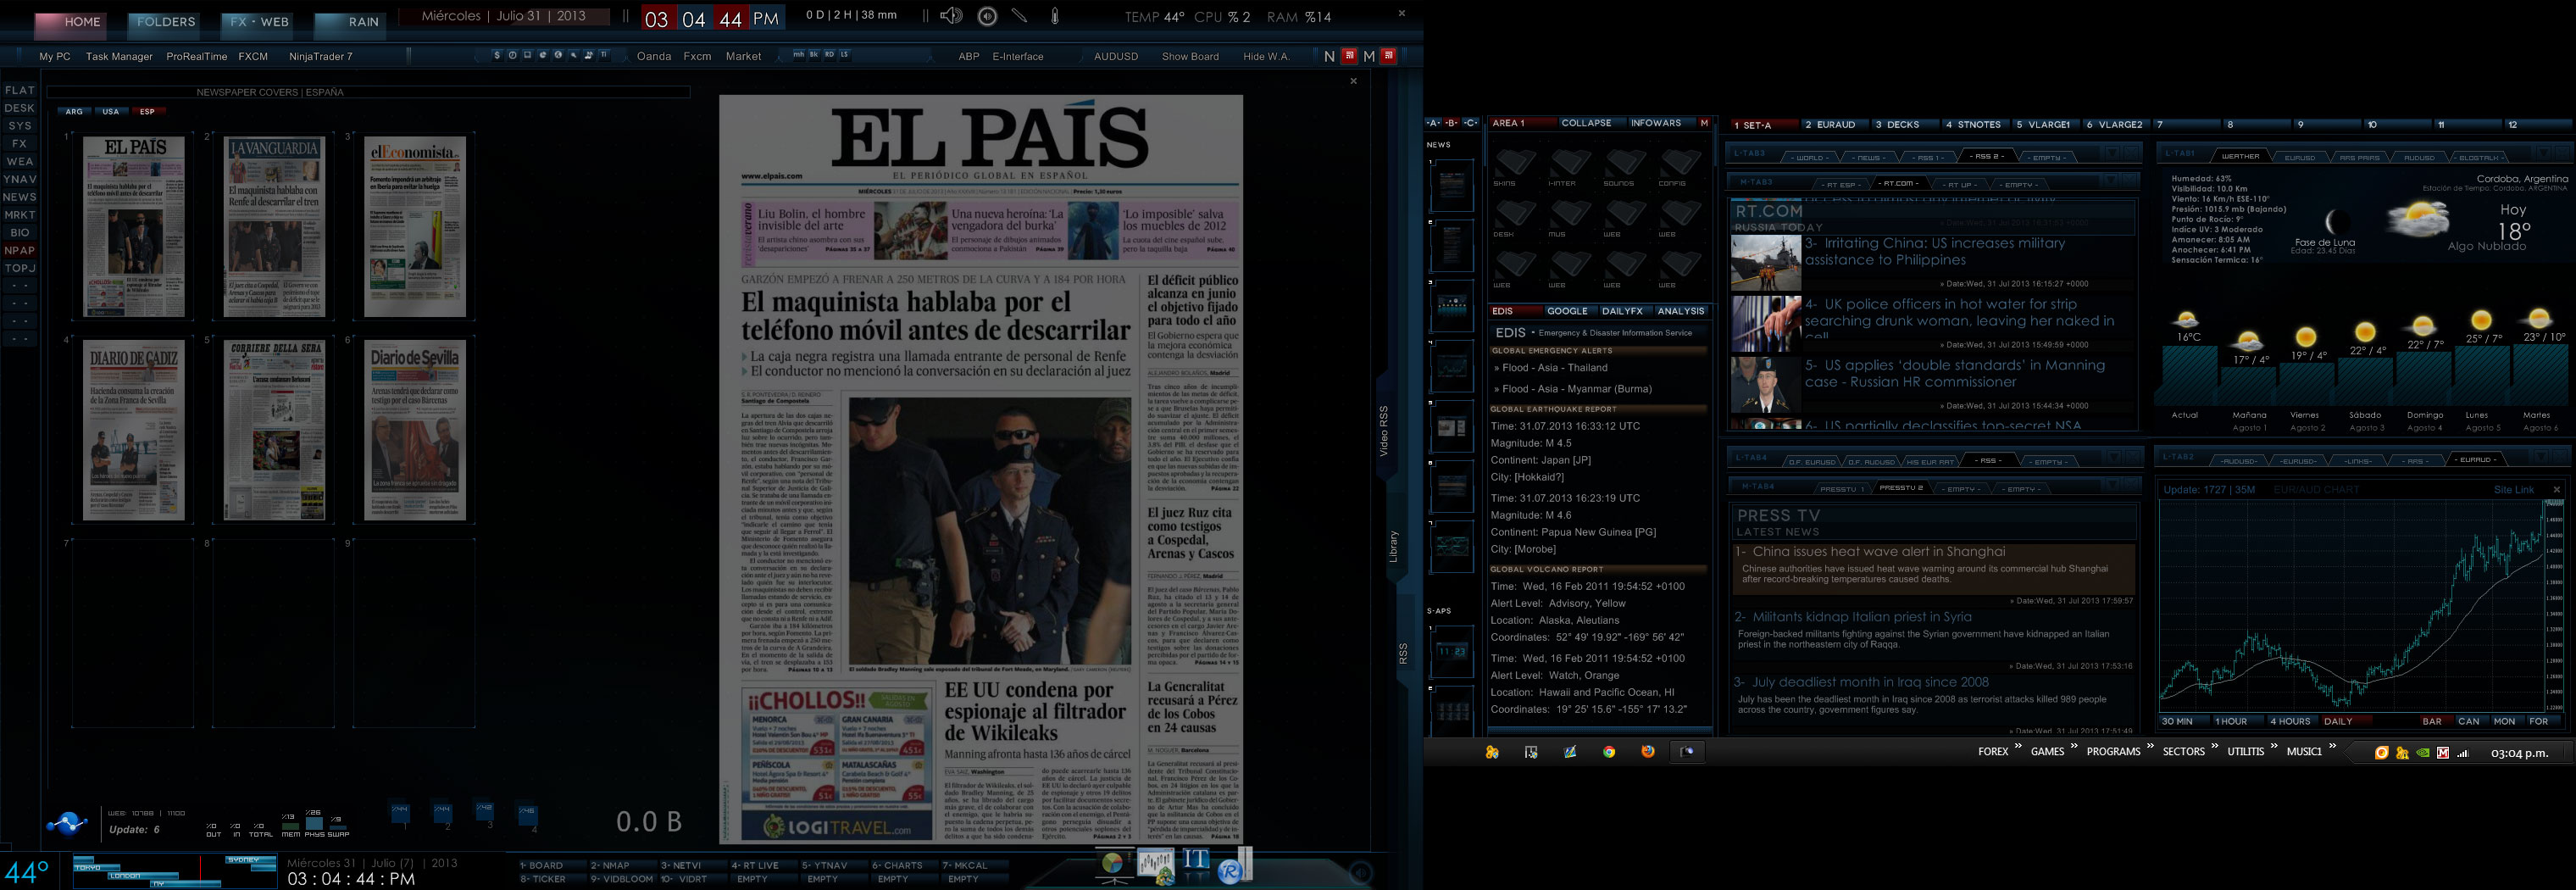Open the La Vanguardia newspaper cover thumbnail

(x=274, y=227)
